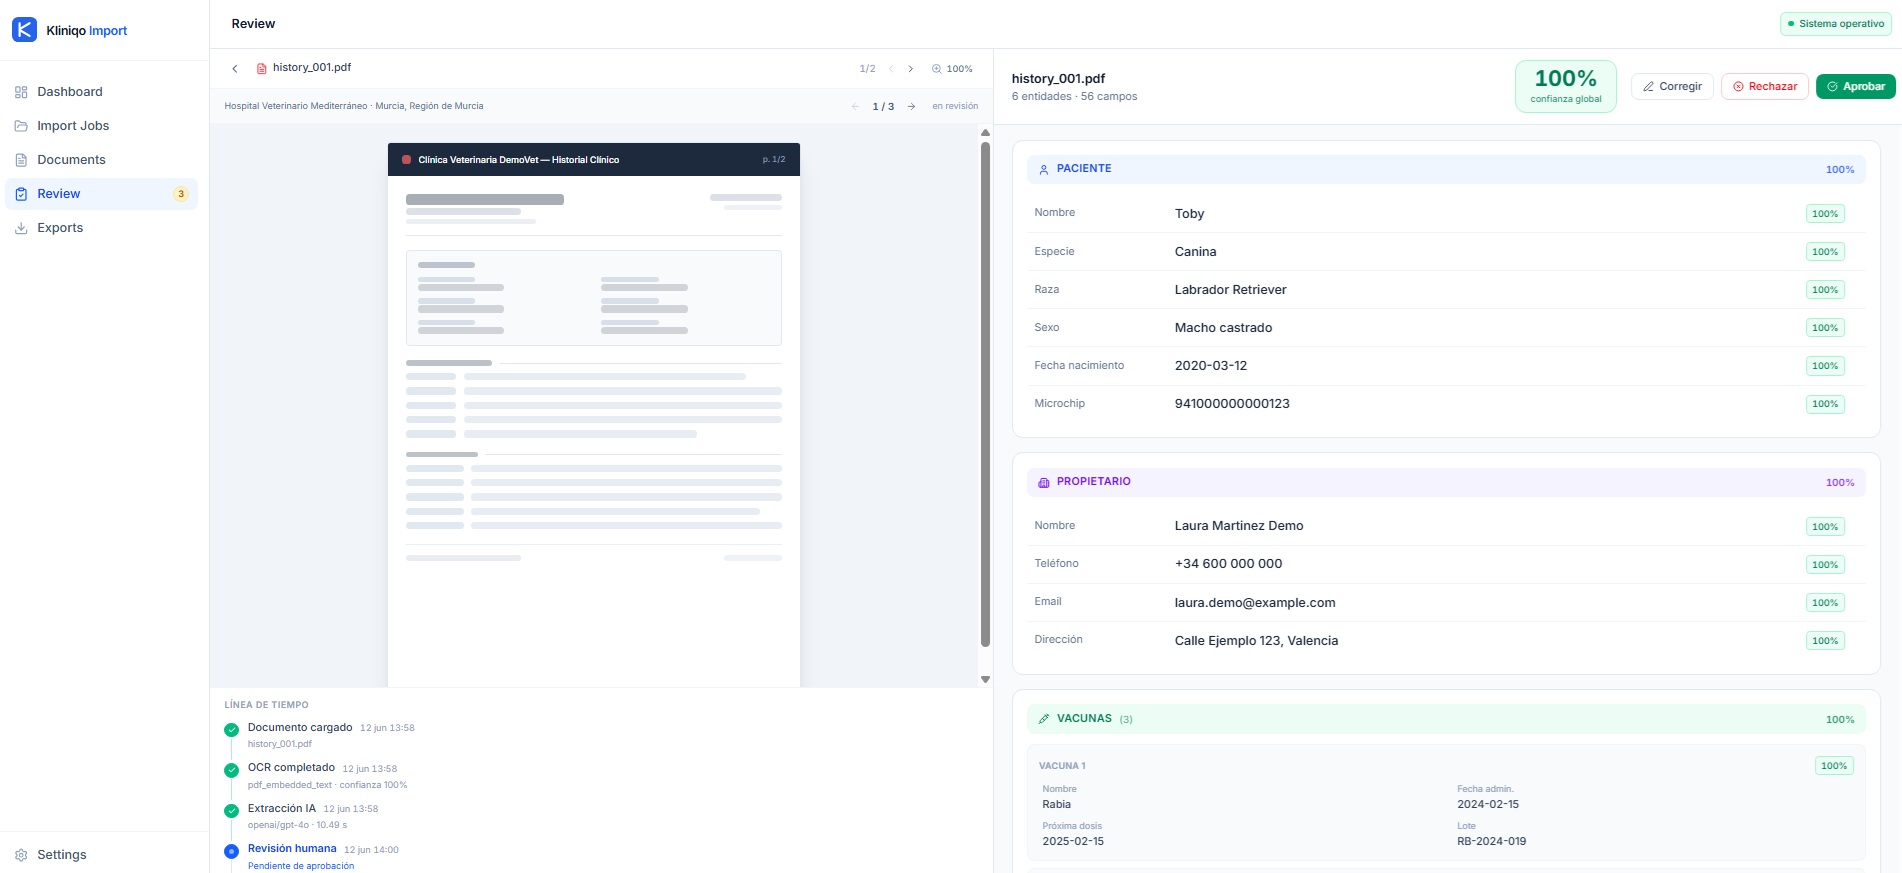Click the document viewer scroll-up arrow
The image size is (1902, 873).
985,132
